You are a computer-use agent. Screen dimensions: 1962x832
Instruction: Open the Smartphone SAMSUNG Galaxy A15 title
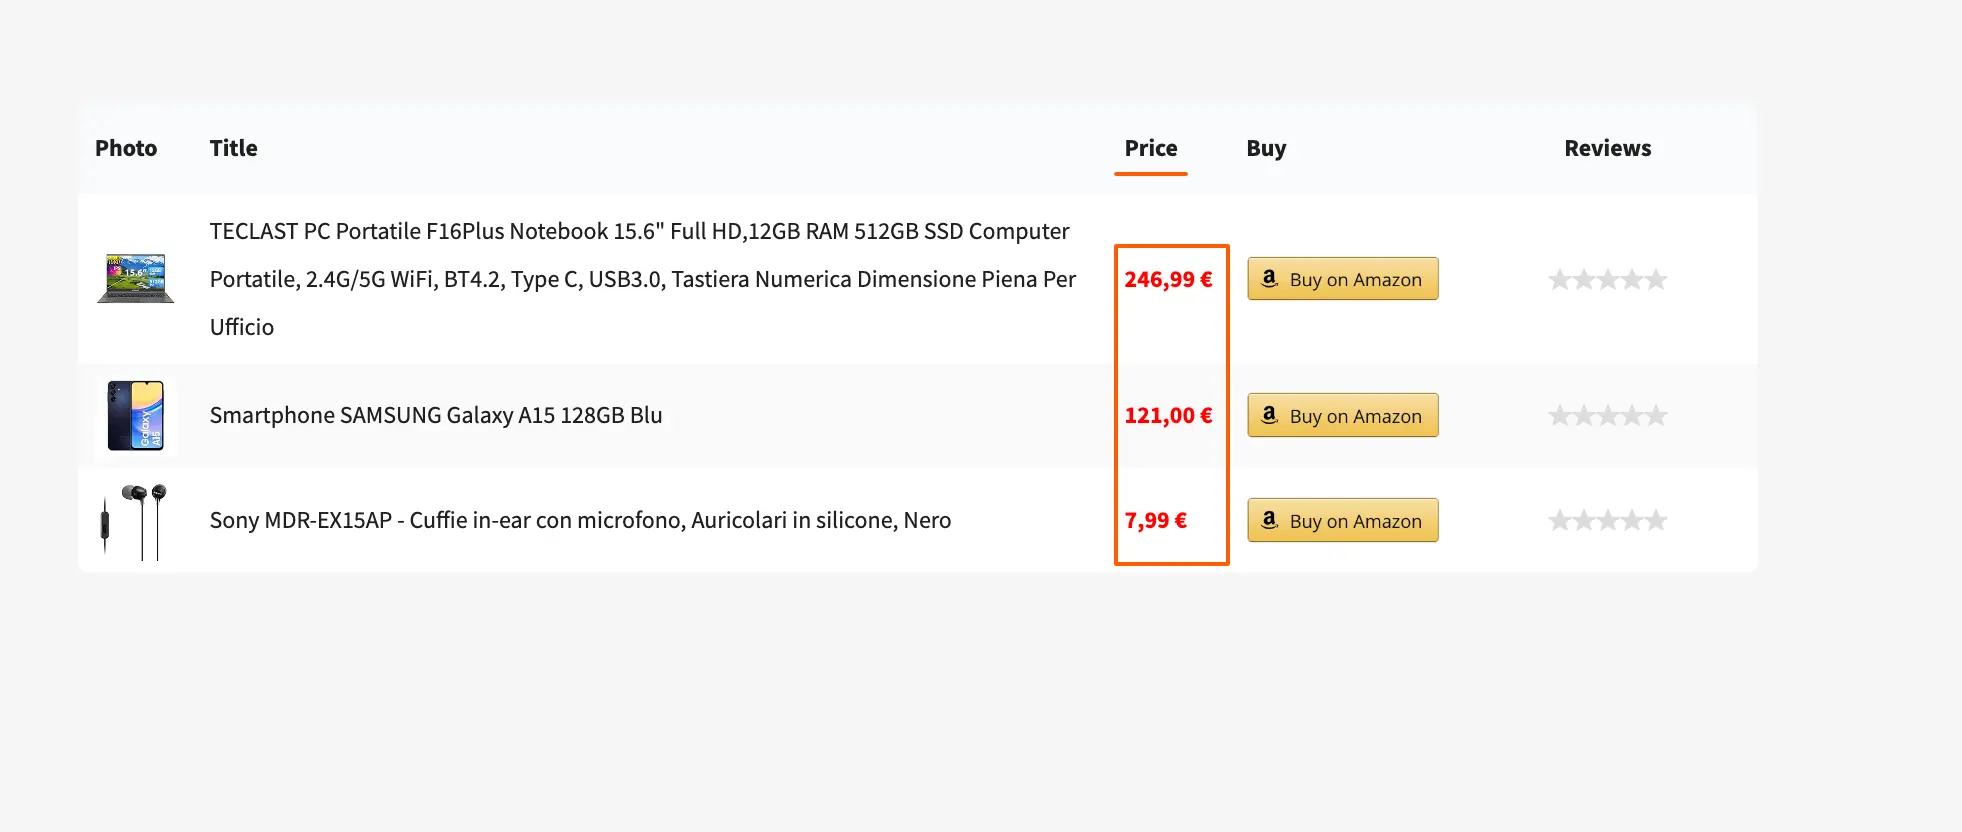click(x=436, y=415)
